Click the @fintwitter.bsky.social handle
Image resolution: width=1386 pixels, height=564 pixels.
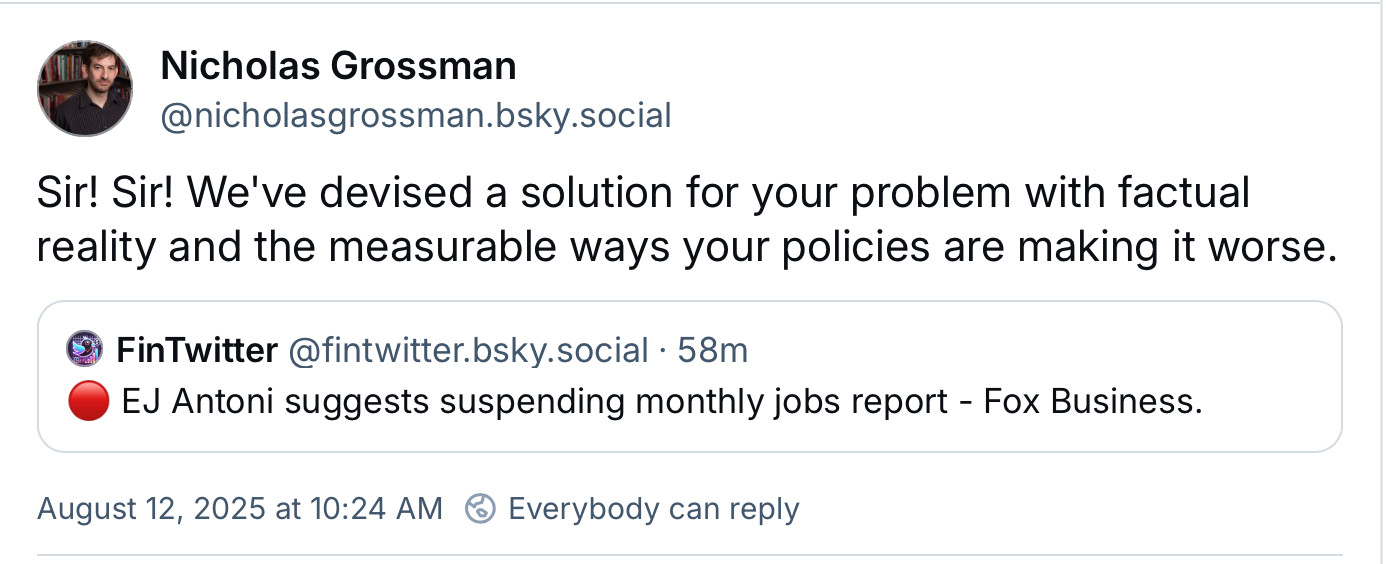pyautogui.click(x=468, y=350)
